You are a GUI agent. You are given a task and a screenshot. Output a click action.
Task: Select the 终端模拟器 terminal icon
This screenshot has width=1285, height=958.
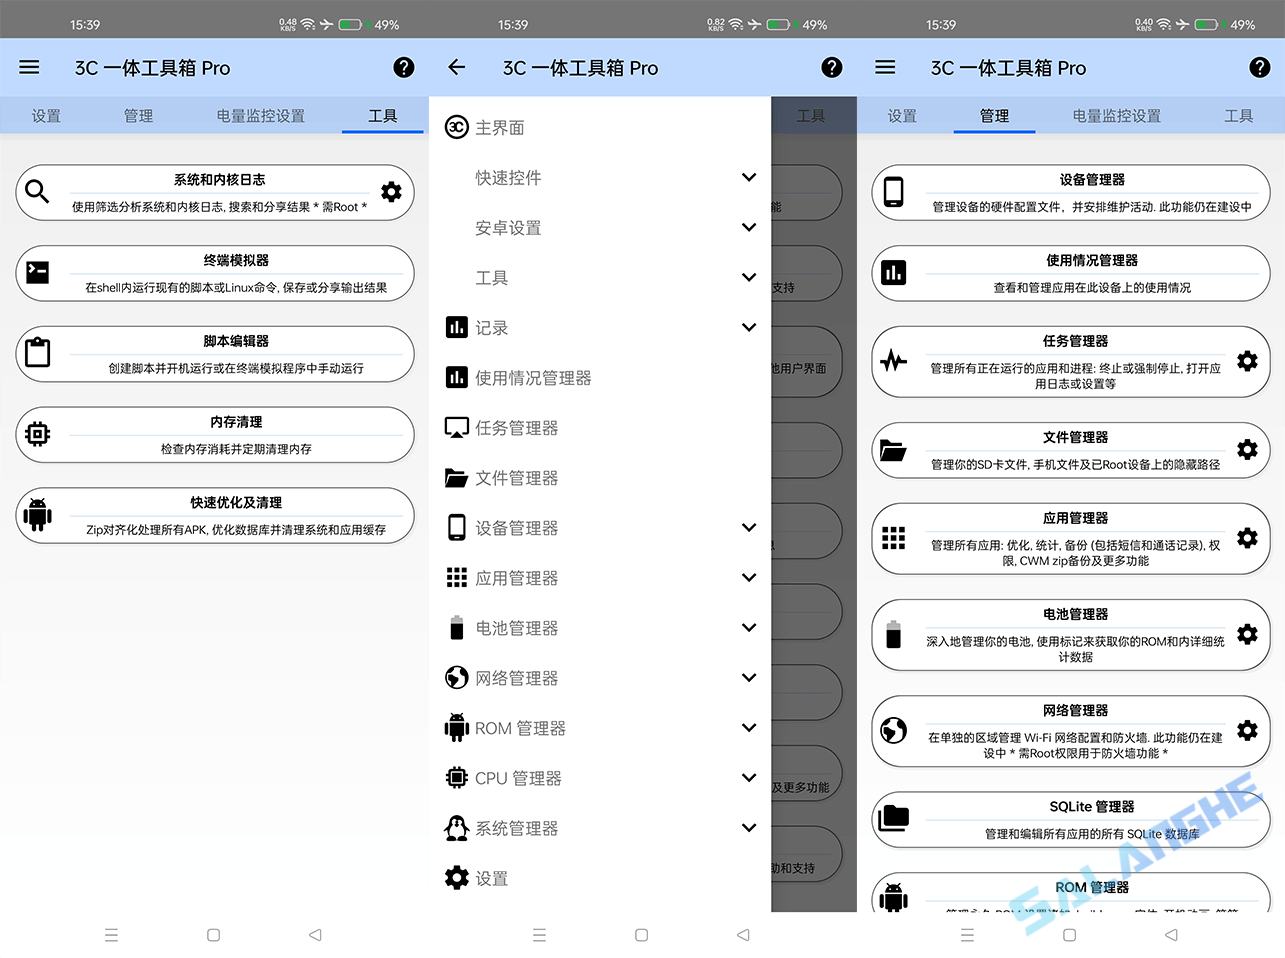[x=39, y=273]
